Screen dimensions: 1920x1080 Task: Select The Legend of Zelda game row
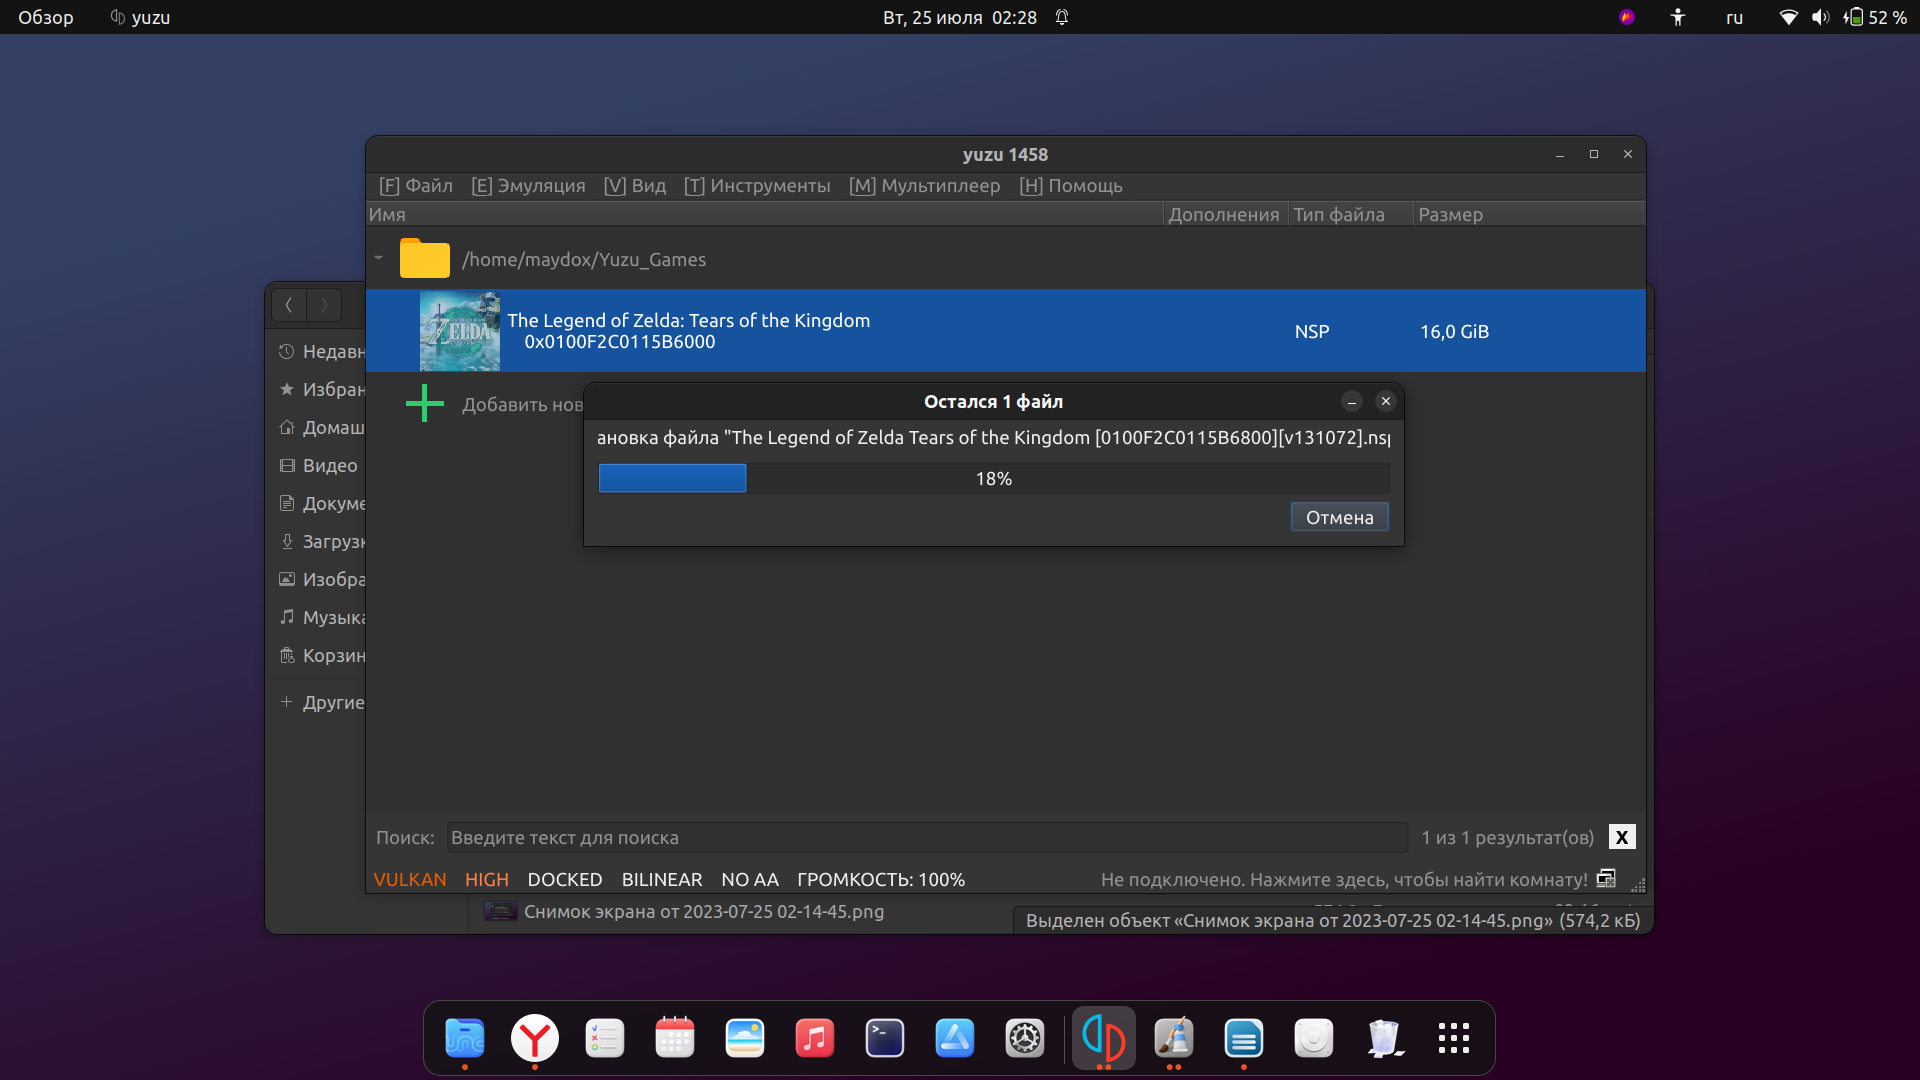[1006, 331]
